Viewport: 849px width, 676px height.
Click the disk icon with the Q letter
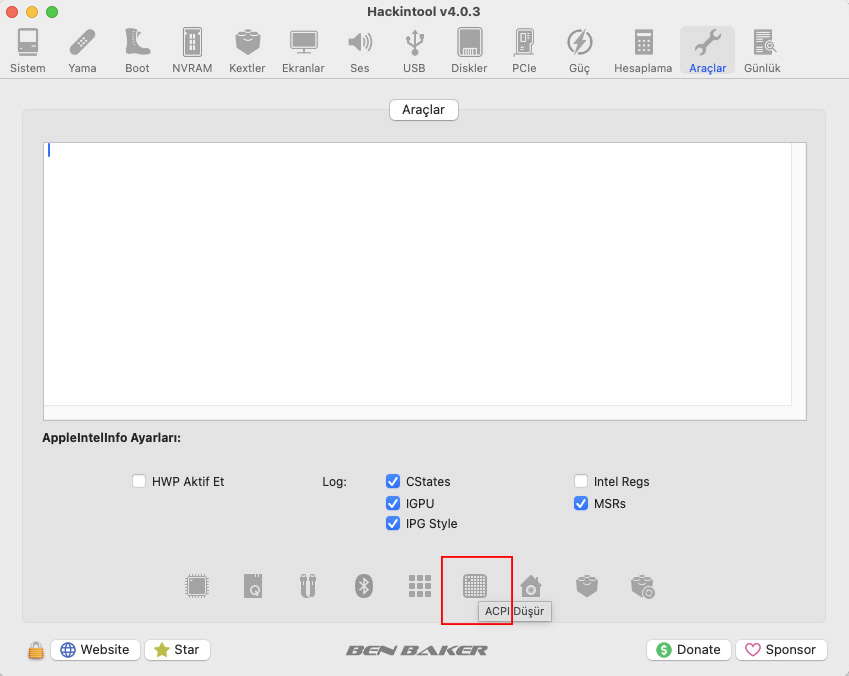253,586
